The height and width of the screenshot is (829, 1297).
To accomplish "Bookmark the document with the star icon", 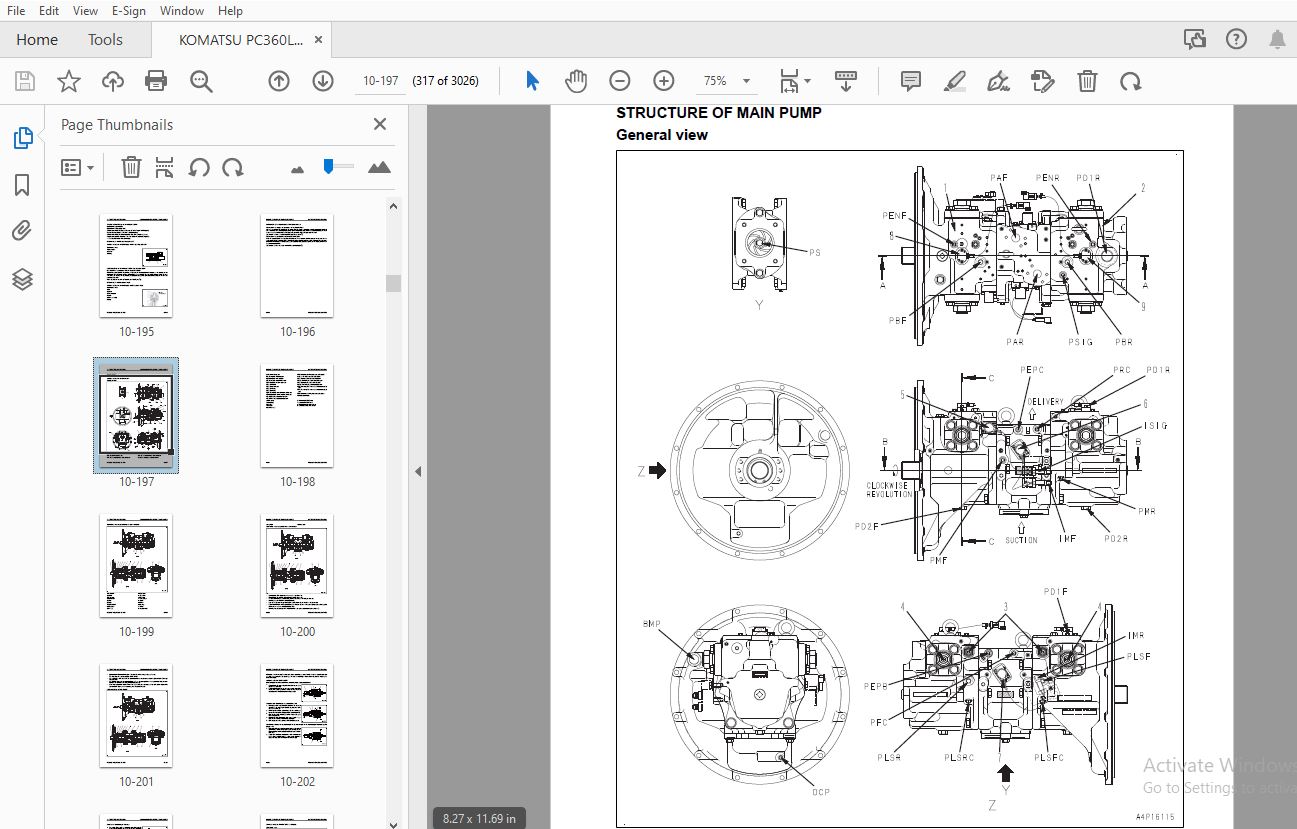I will click(x=69, y=81).
